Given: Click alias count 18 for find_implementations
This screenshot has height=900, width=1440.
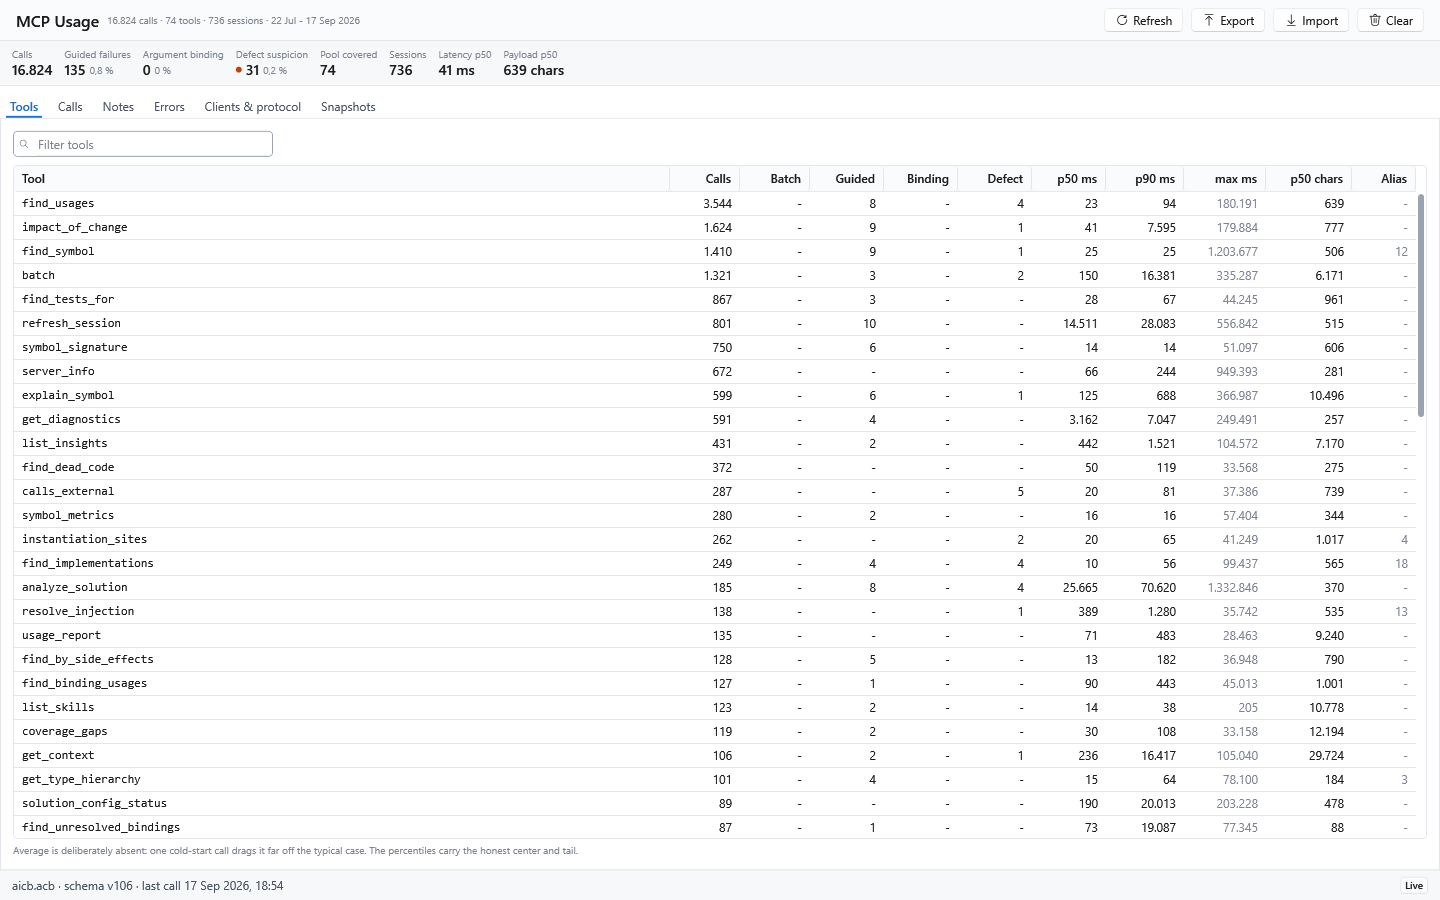Looking at the screenshot, I should point(1401,563).
